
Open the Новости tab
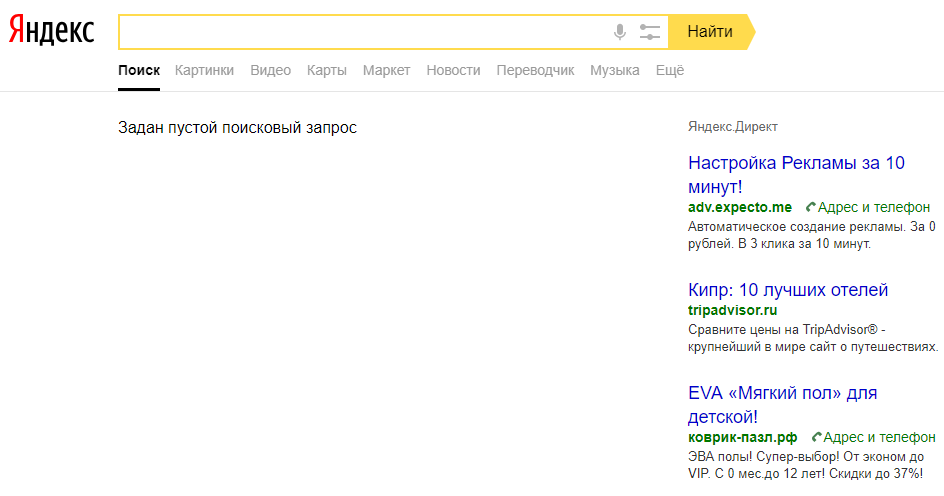453,70
